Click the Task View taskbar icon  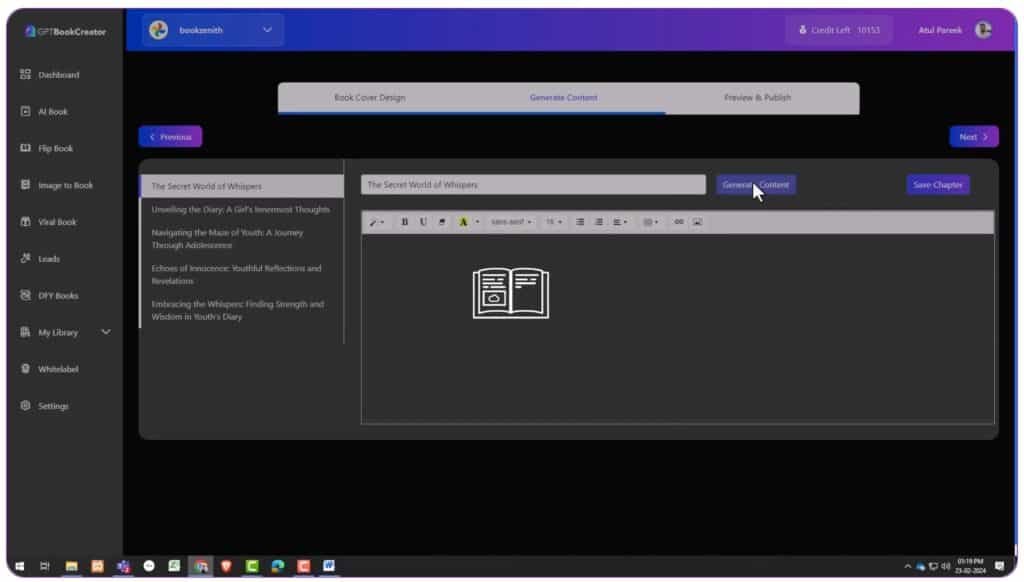point(44,566)
